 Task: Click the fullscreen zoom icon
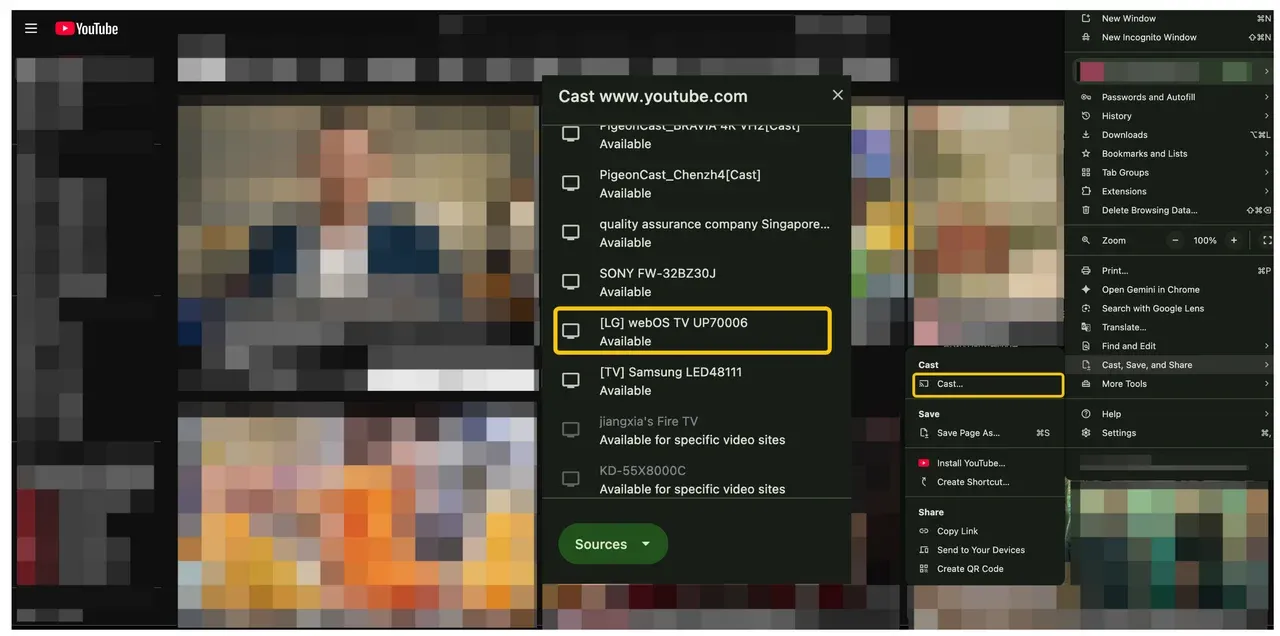pyautogui.click(x=1267, y=240)
